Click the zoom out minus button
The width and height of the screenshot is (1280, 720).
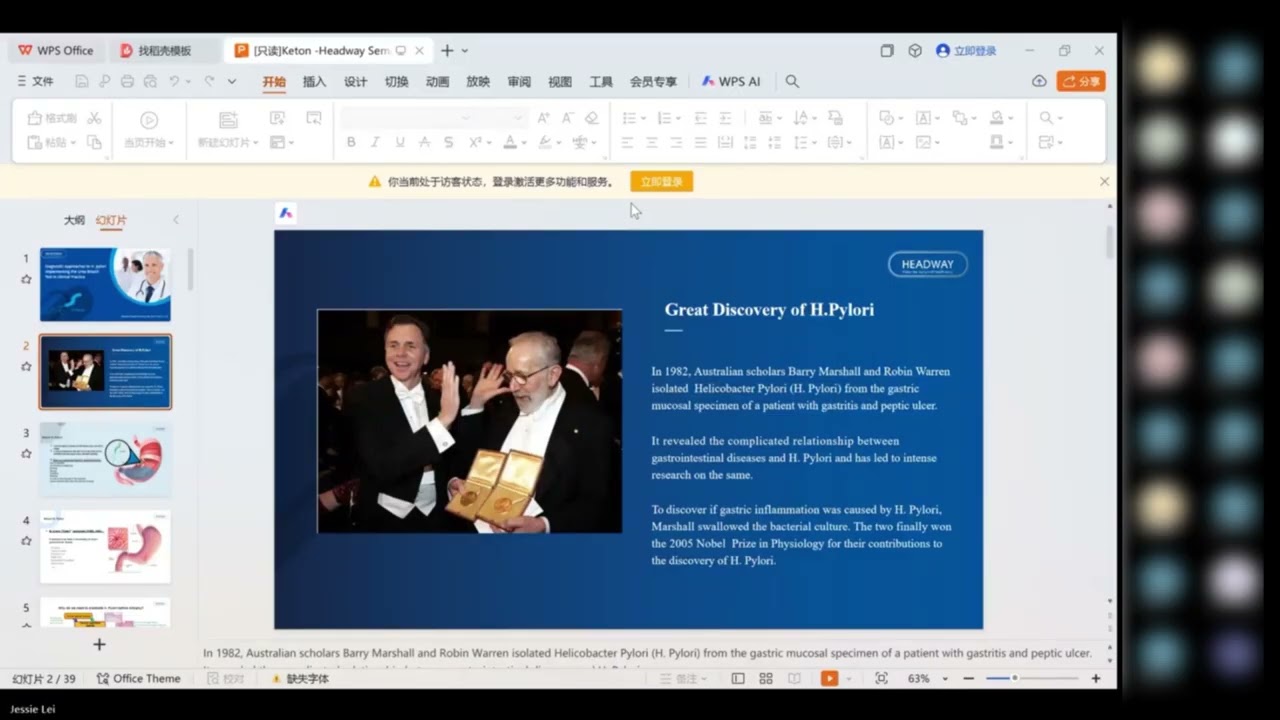(968, 678)
